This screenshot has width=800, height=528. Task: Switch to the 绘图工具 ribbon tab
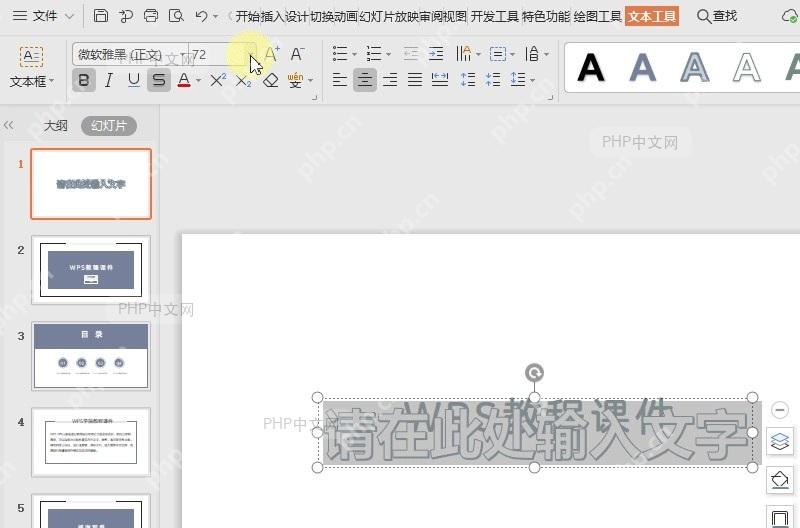coord(597,16)
